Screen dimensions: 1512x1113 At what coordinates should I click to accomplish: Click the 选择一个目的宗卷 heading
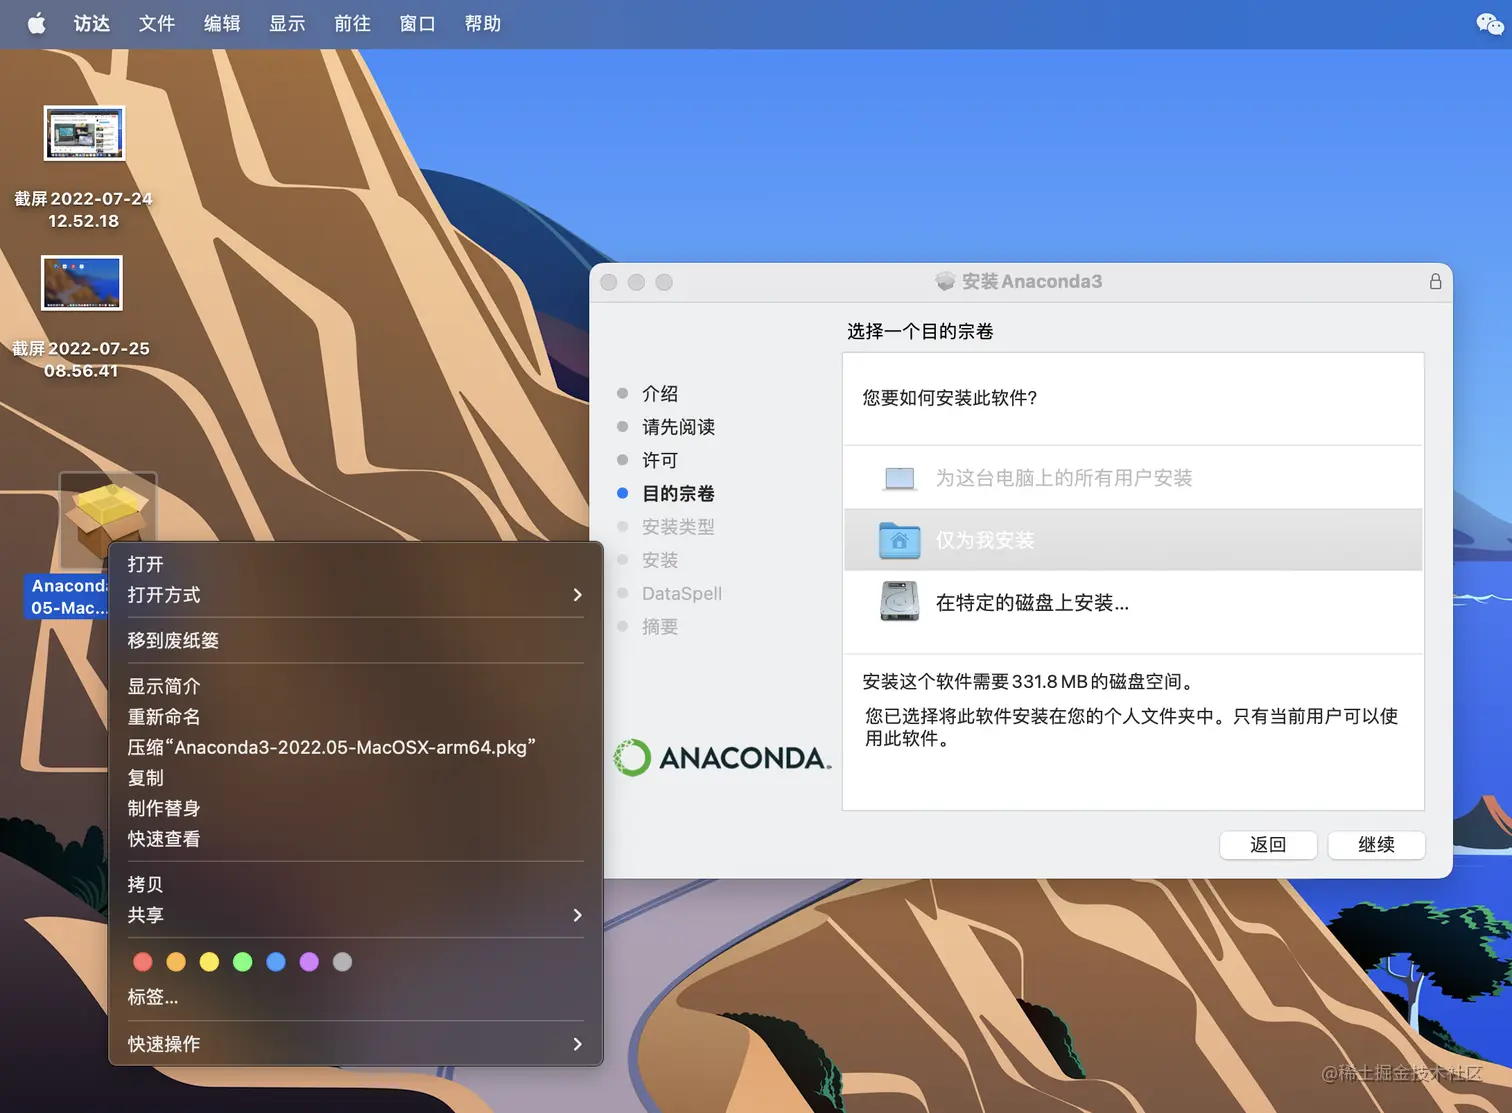920,332
